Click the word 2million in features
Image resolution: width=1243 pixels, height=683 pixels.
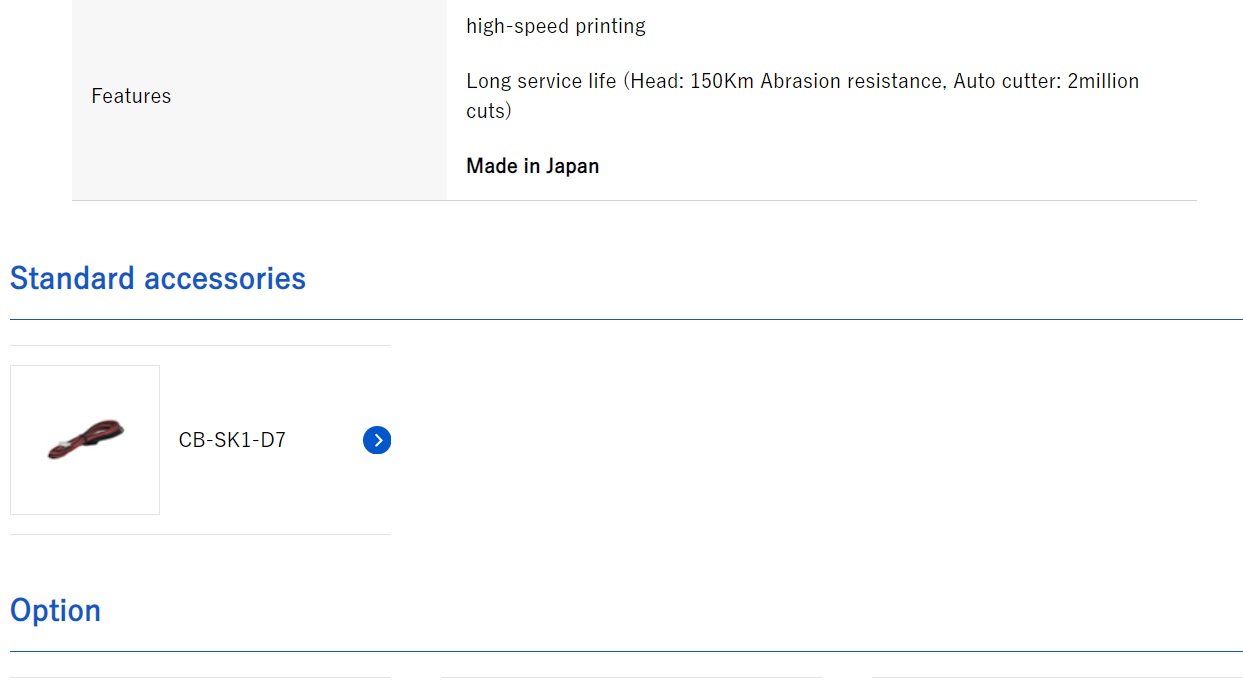click(x=1103, y=81)
